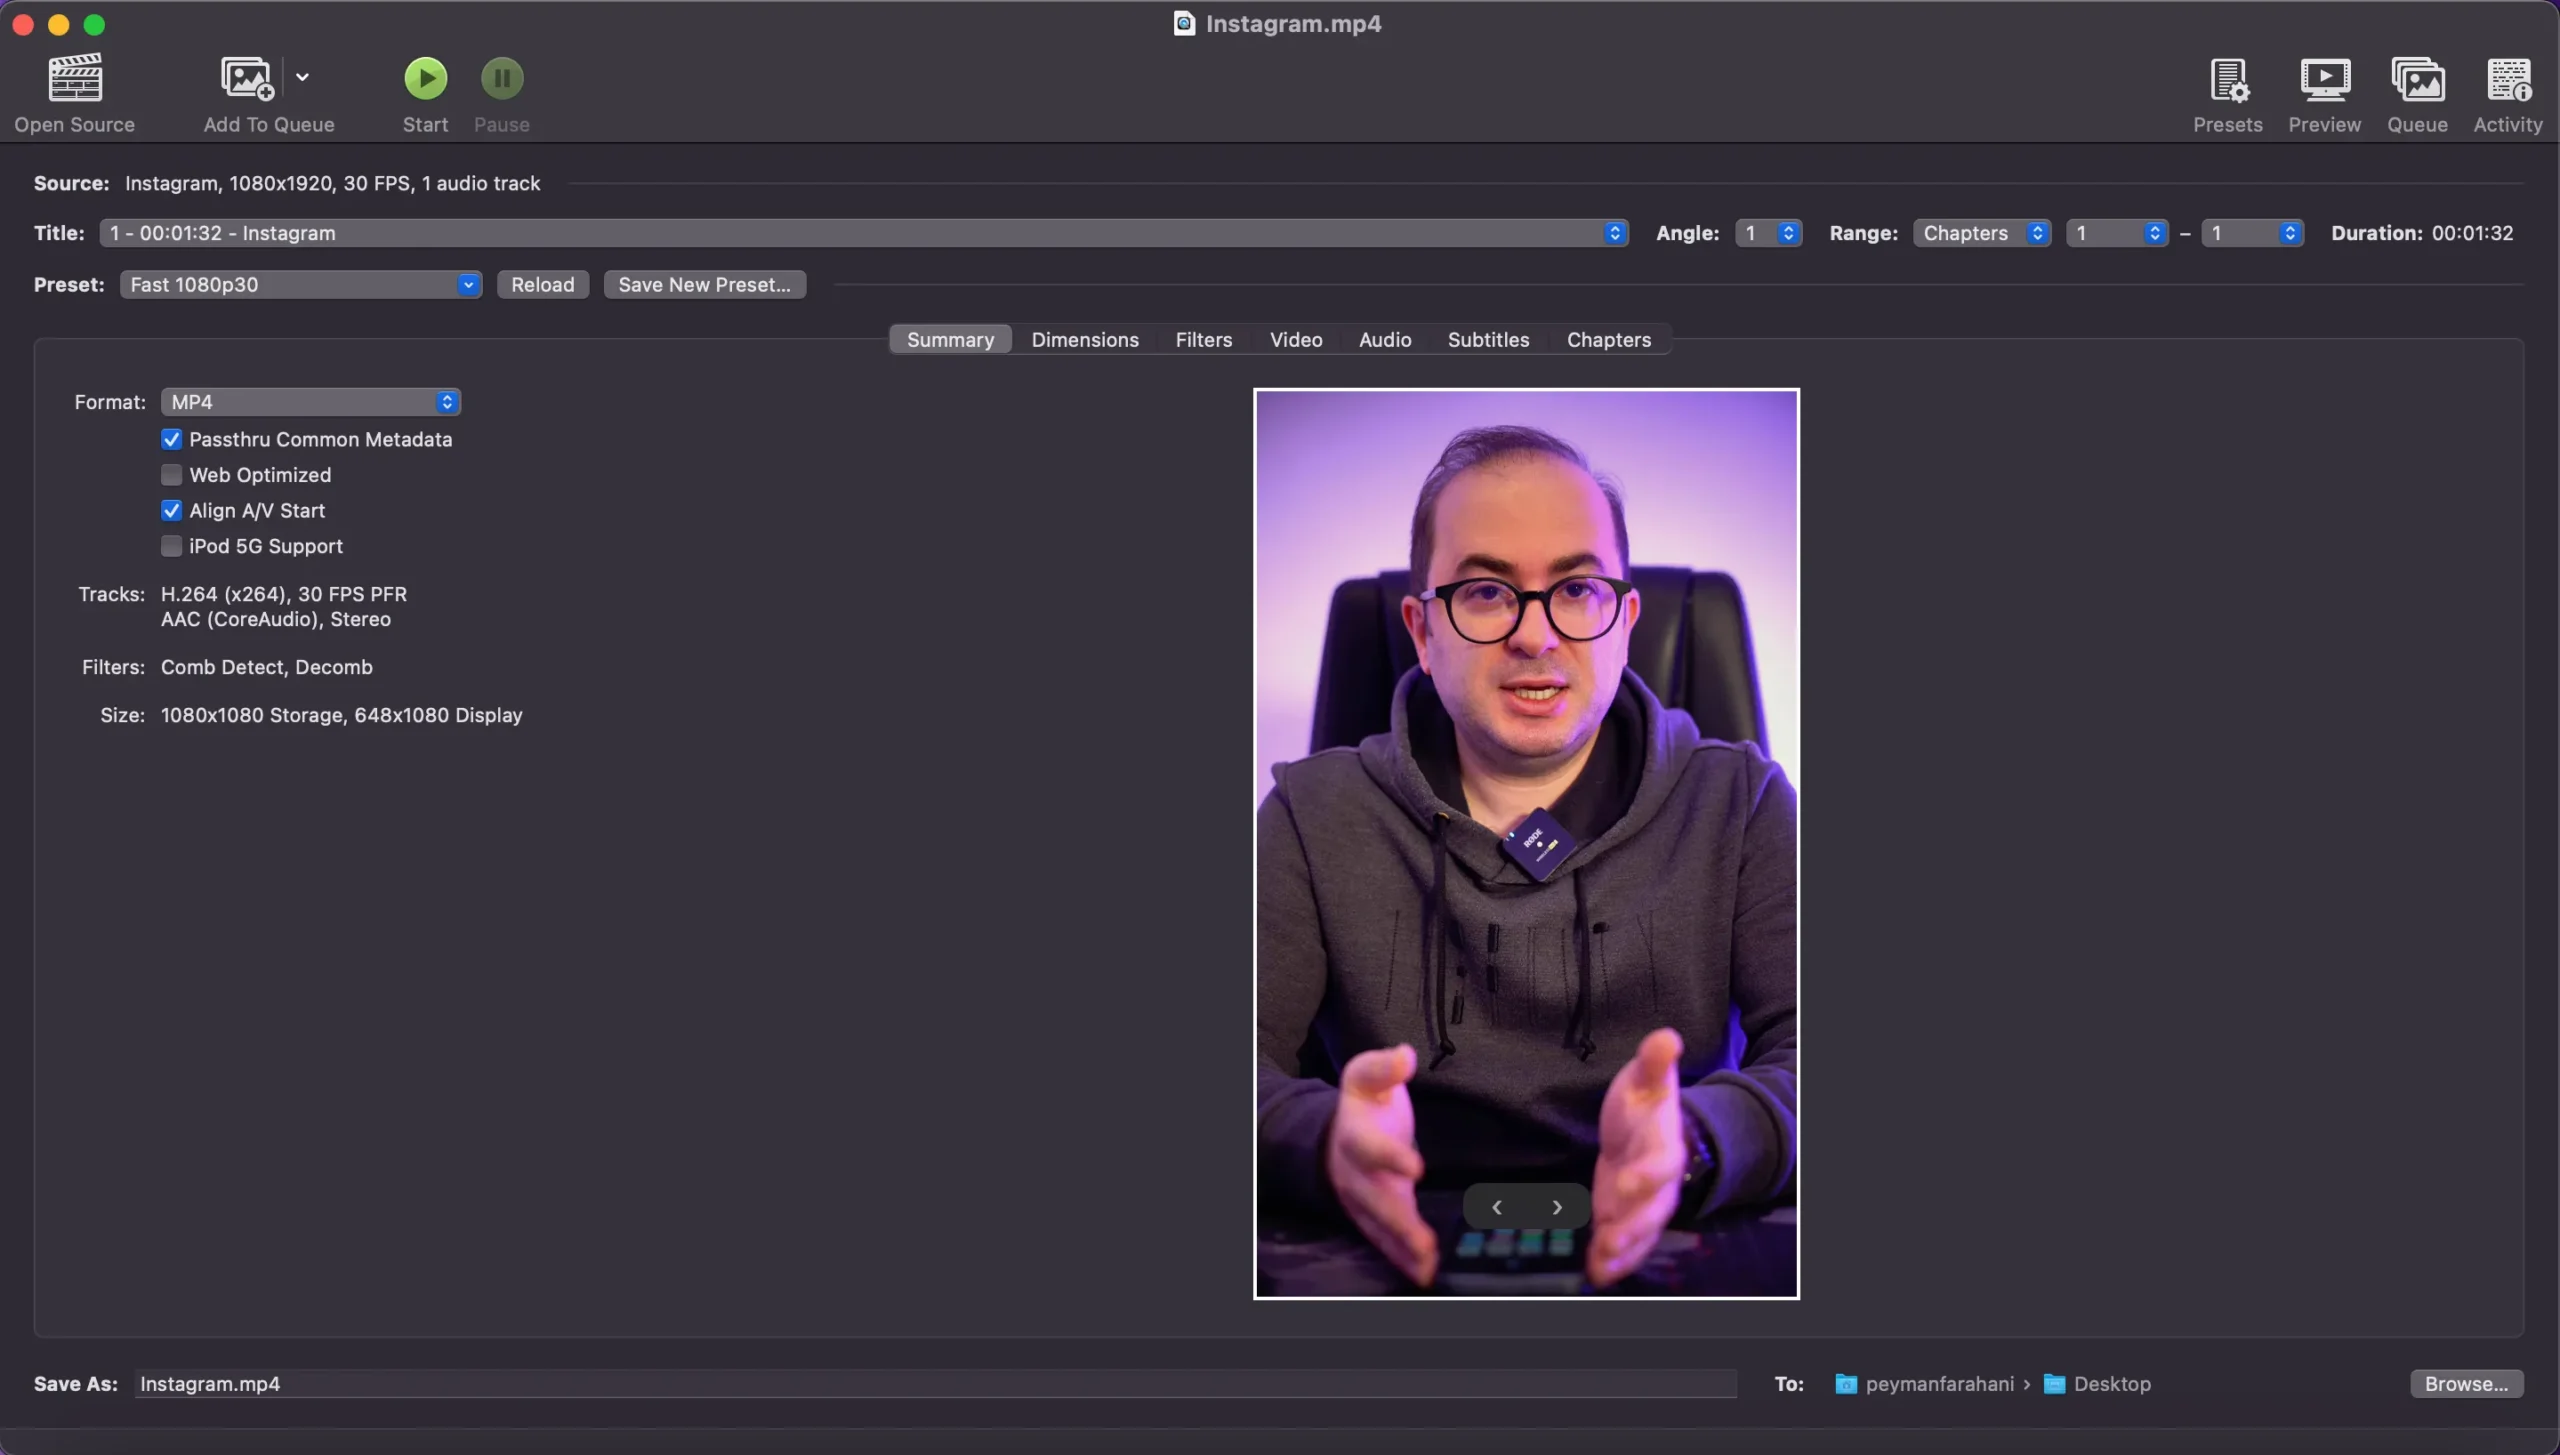2560x1455 pixels.
Task: Click the Open Source clapperboard icon
Action: (75, 79)
